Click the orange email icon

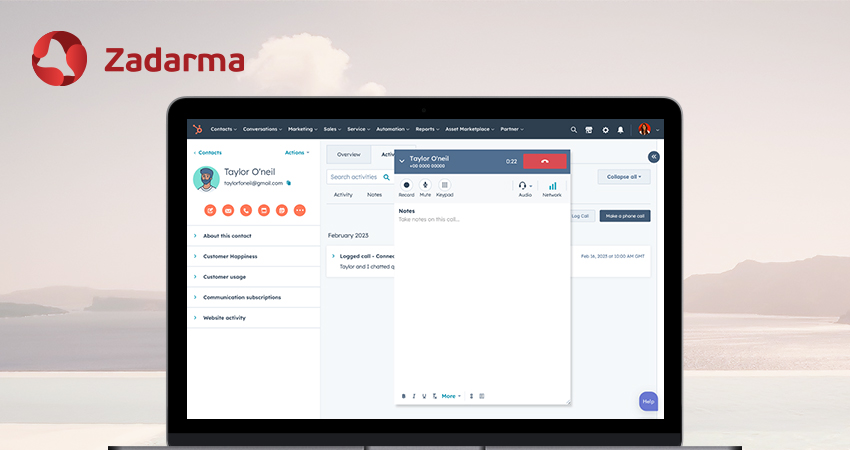[x=228, y=210]
